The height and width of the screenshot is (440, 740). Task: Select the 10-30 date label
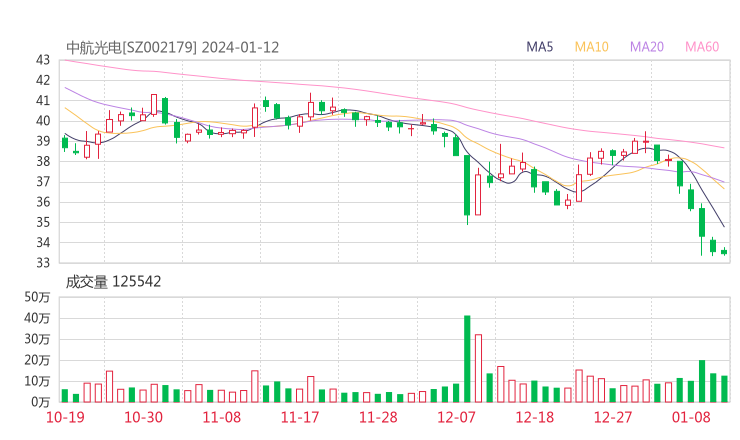click(x=143, y=417)
